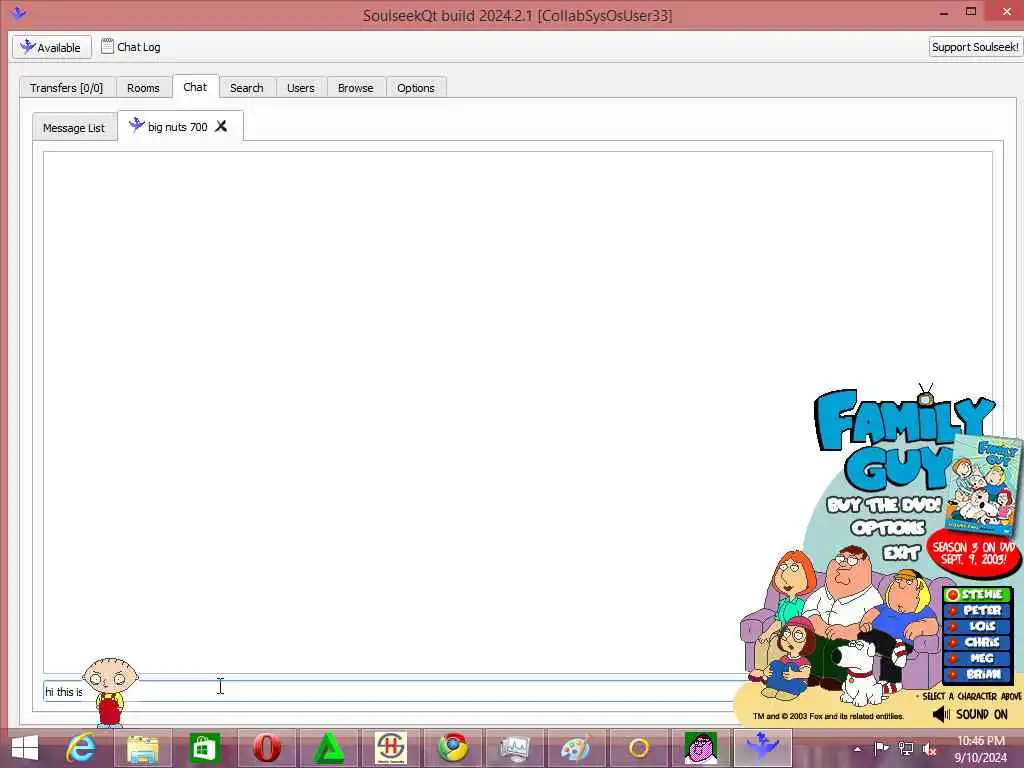This screenshot has width=1024, height=768.
Task: Click the green triangle taskbar icon
Action: [328, 748]
